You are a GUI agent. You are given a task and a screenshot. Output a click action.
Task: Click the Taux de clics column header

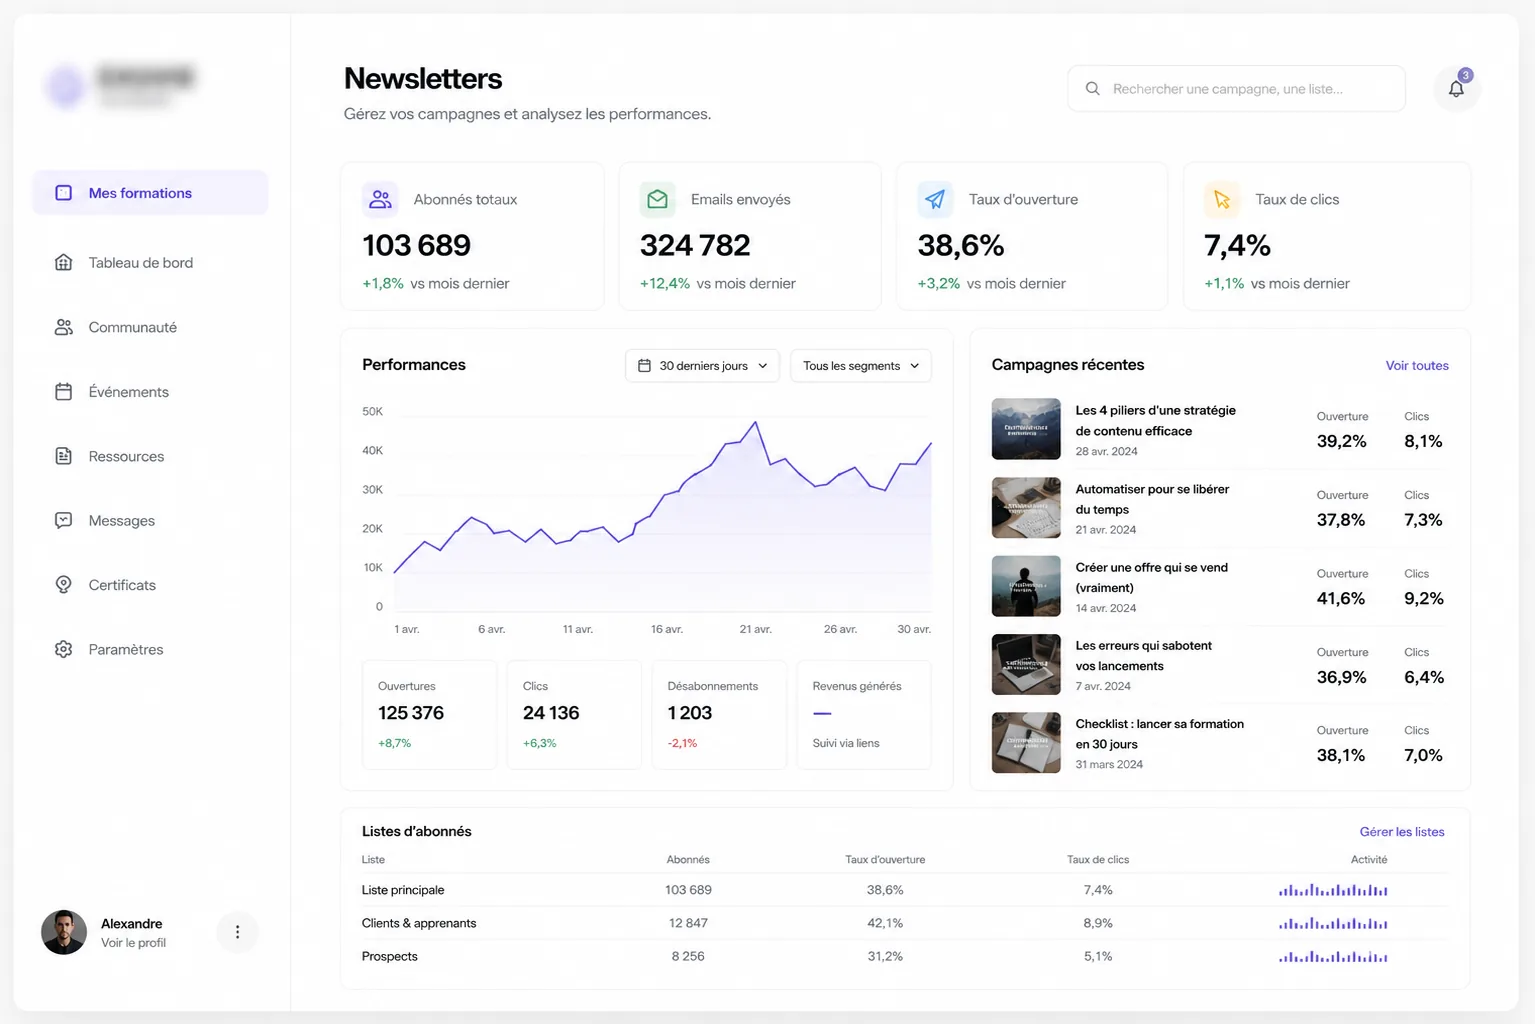[1098, 860]
